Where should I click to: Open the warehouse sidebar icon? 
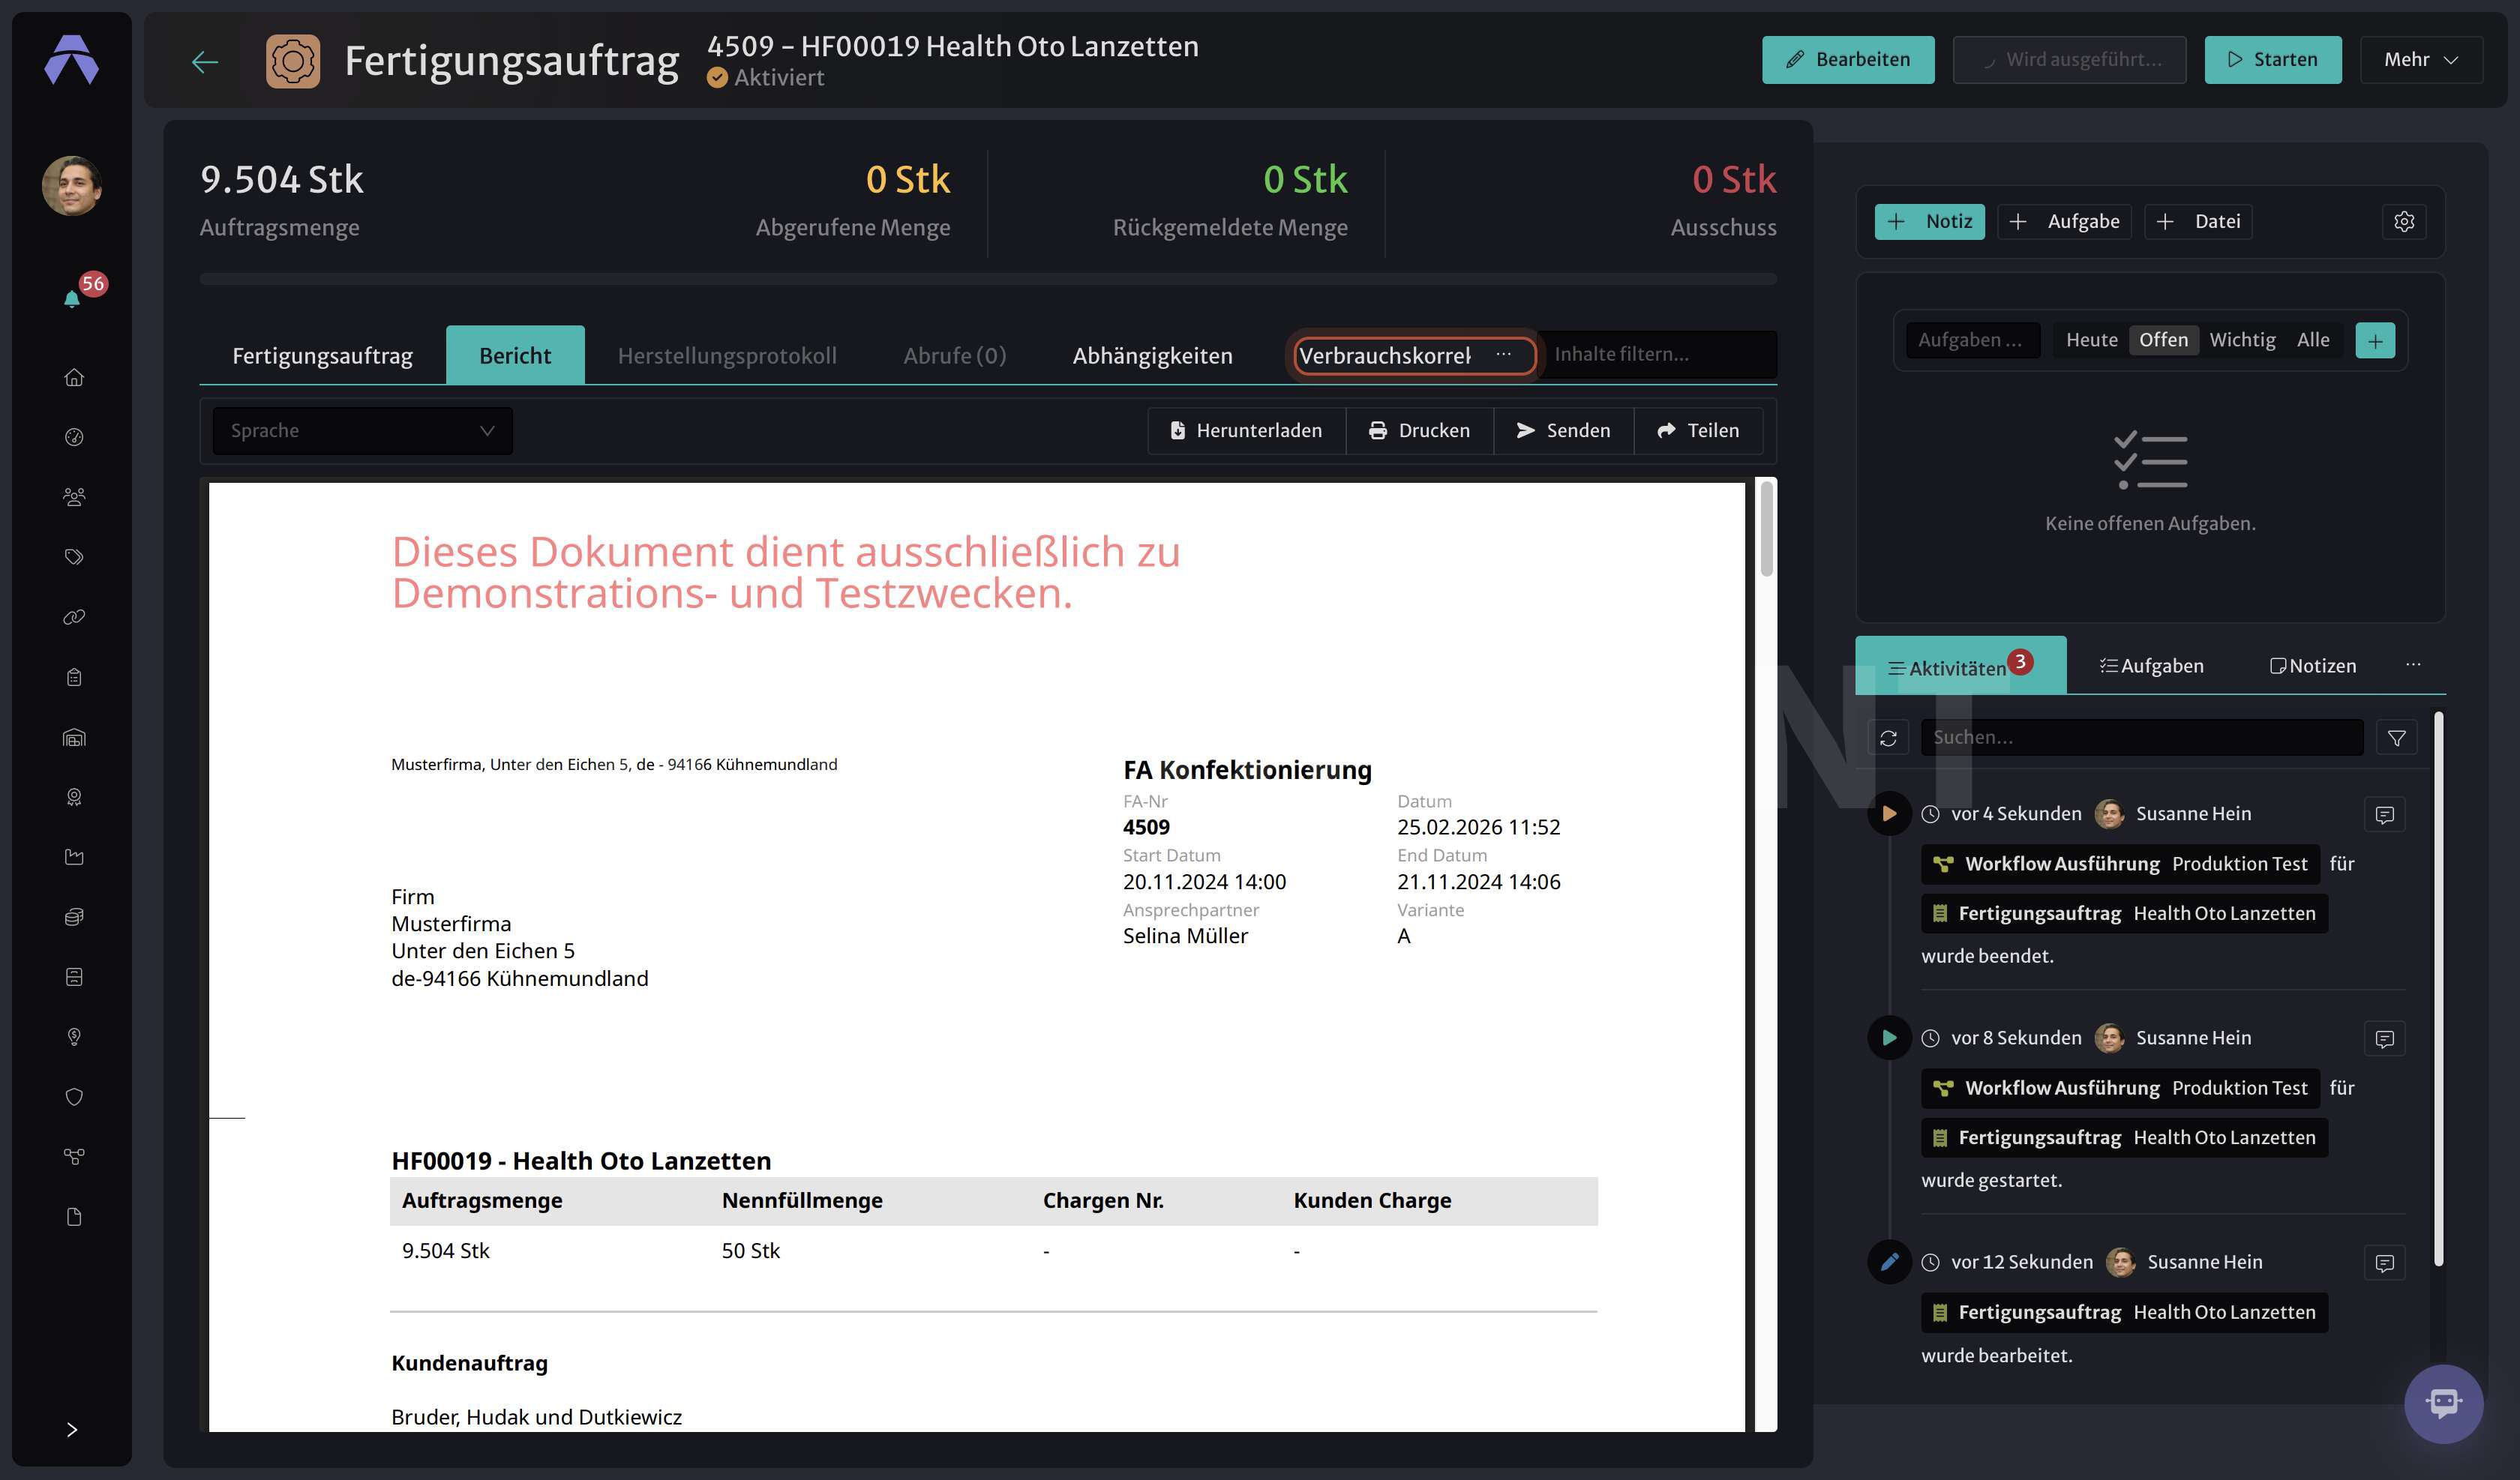(74, 737)
